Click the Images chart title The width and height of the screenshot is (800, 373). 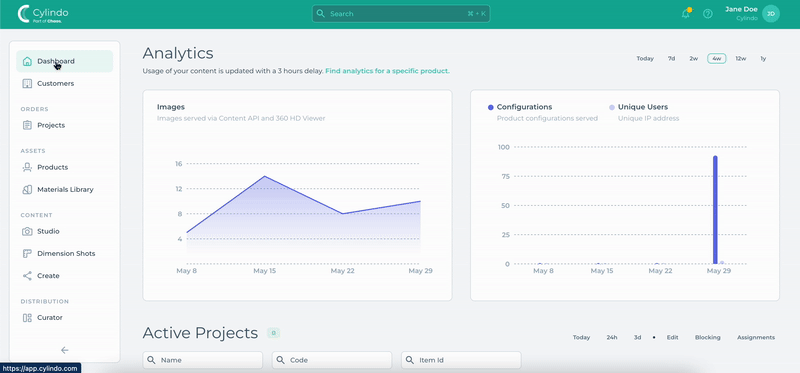click(171, 107)
